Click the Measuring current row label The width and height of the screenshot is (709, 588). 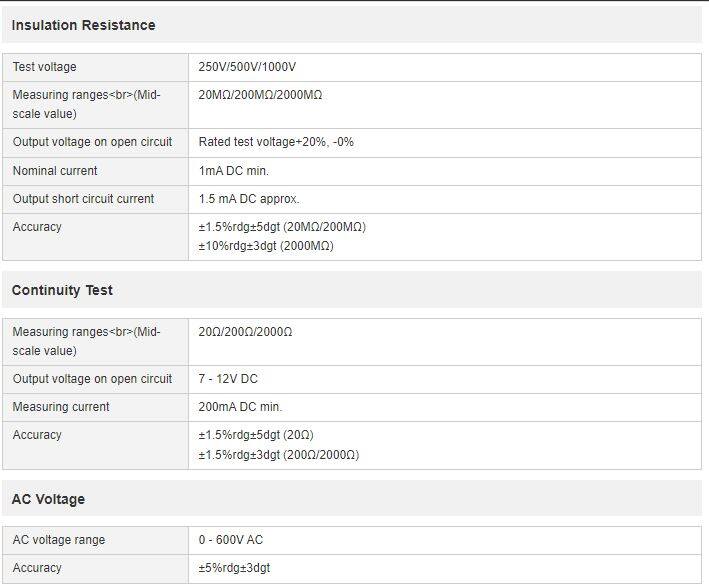pos(61,407)
